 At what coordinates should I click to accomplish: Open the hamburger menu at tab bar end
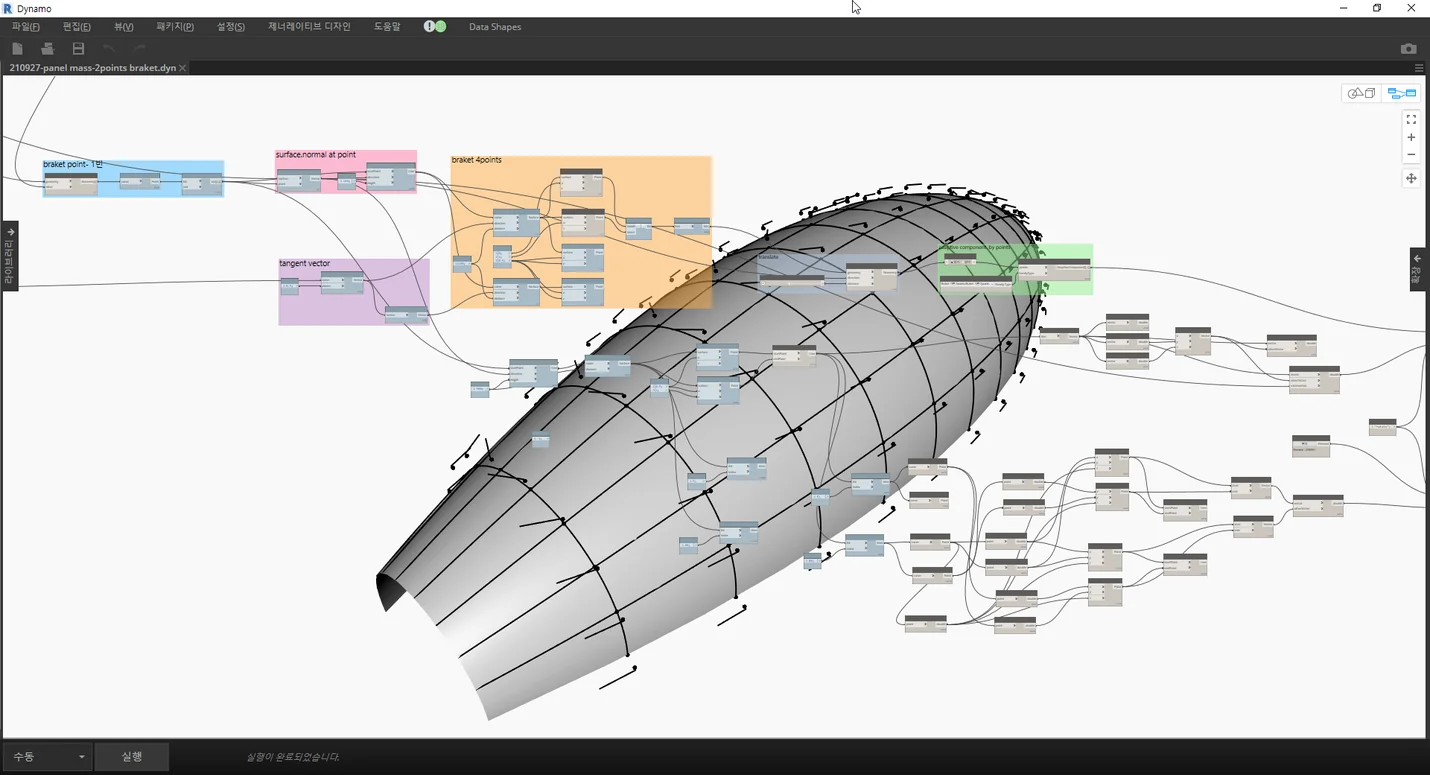tap(1419, 68)
